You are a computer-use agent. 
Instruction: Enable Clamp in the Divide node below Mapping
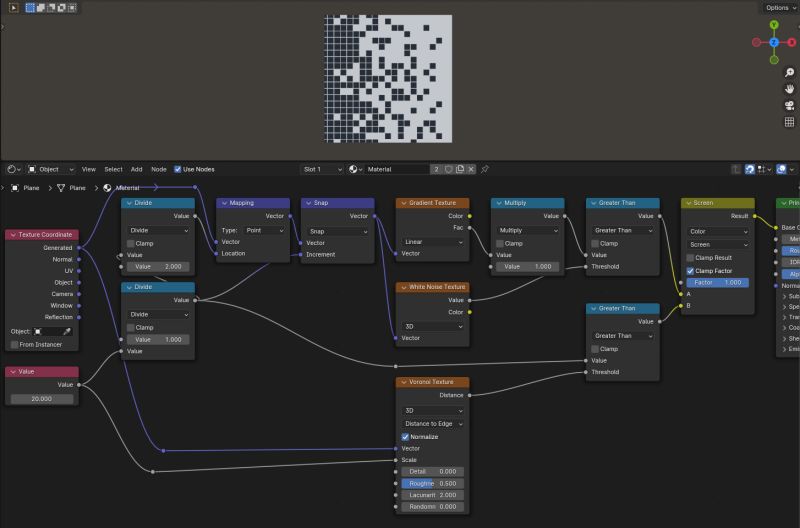(x=131, y=328)
